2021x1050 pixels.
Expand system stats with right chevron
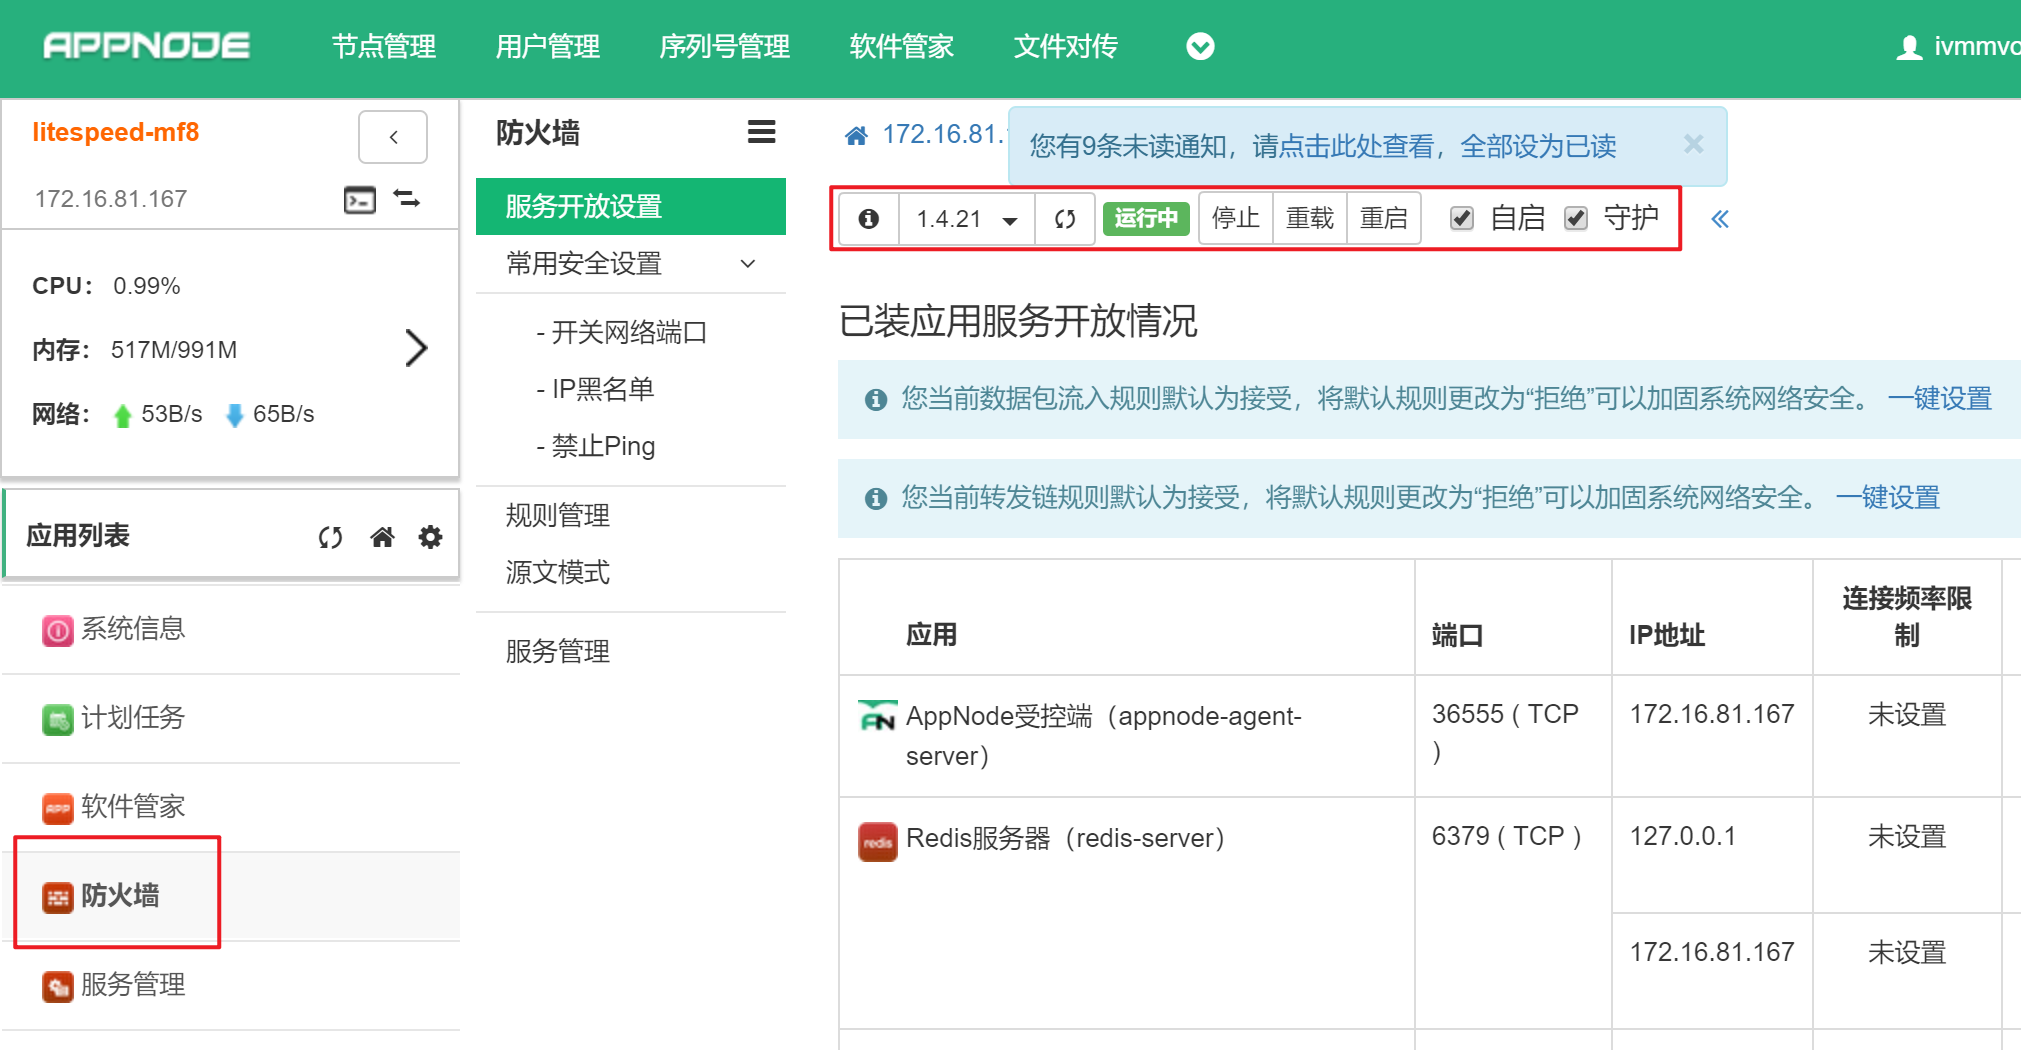pyautogui.click(x=416, y=348)
